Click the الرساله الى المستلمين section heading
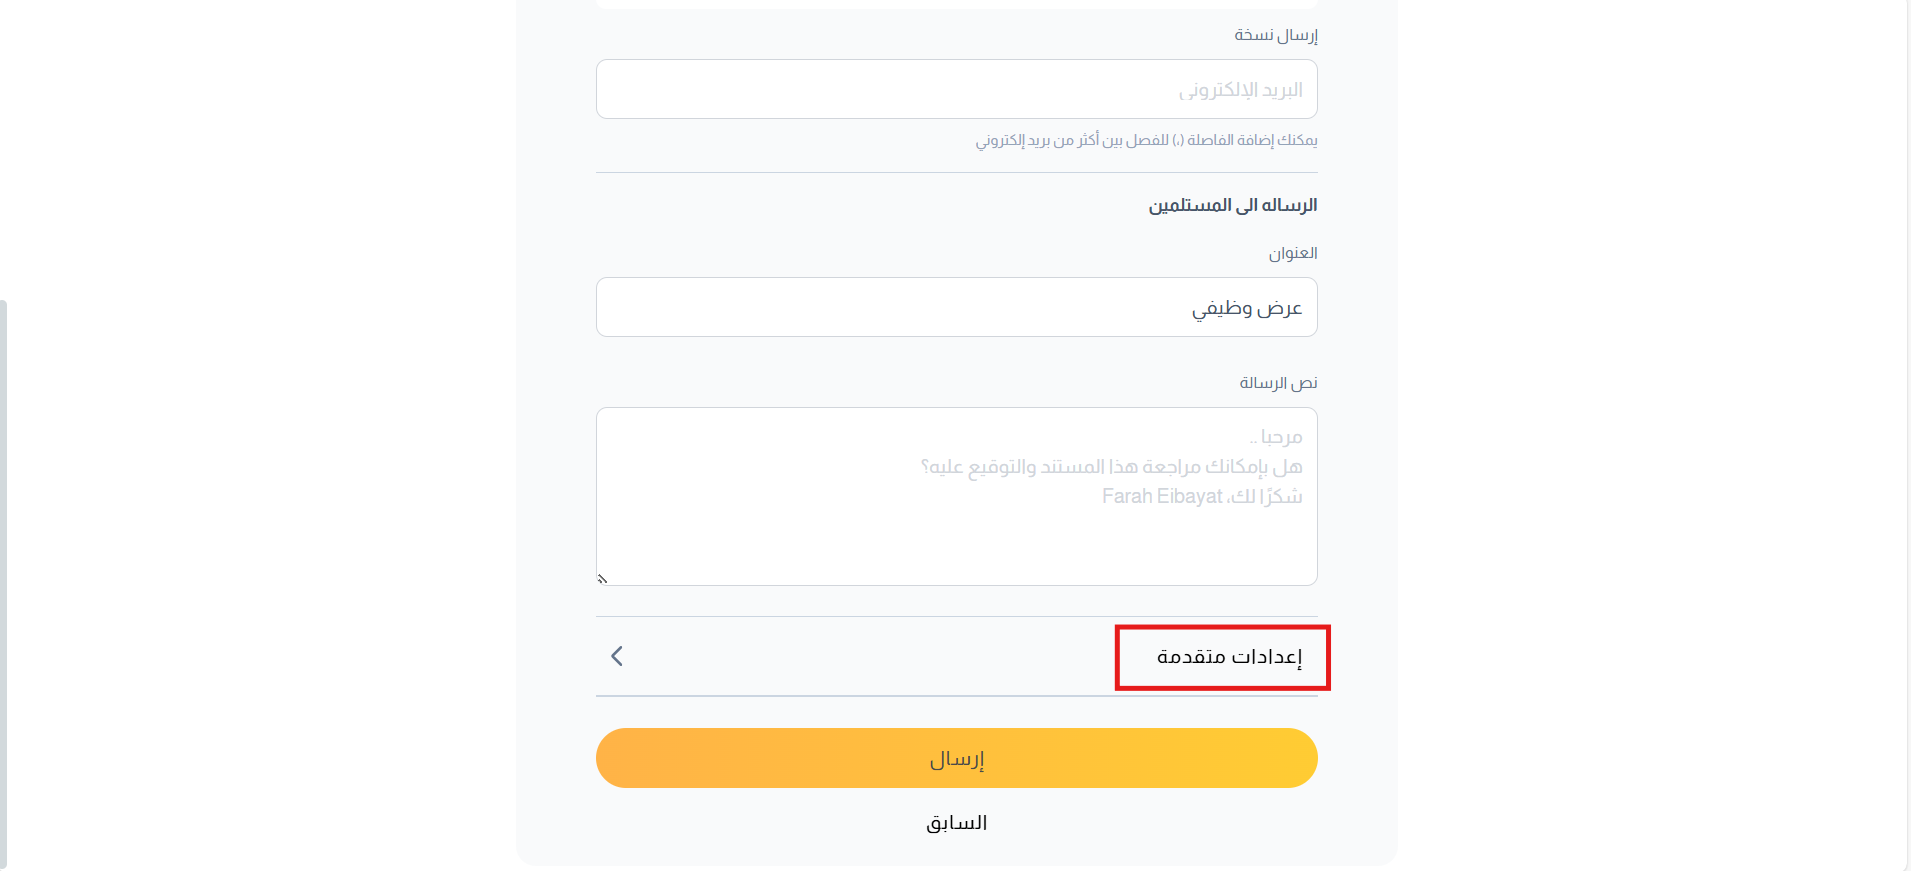Screen dimensions: 1911x871 pos(1232,205)
